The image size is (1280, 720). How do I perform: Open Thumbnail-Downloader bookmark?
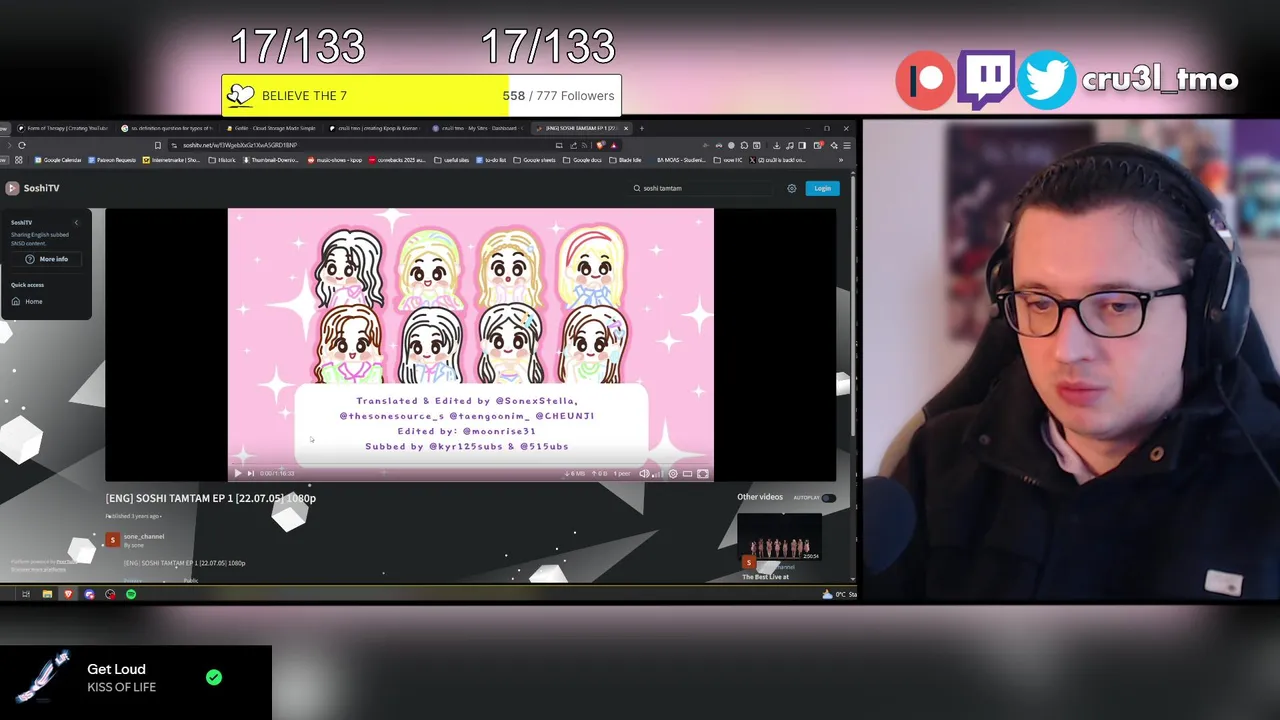pyautogui.click(x=271, y=160)
